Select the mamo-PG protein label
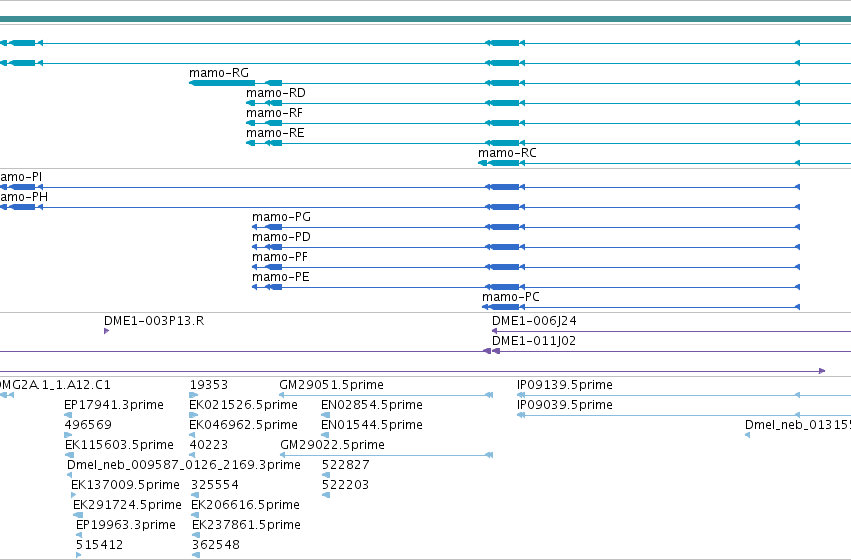Image resolution: width=851 pixels, height=560 pixels. click(x=281, y=217)
